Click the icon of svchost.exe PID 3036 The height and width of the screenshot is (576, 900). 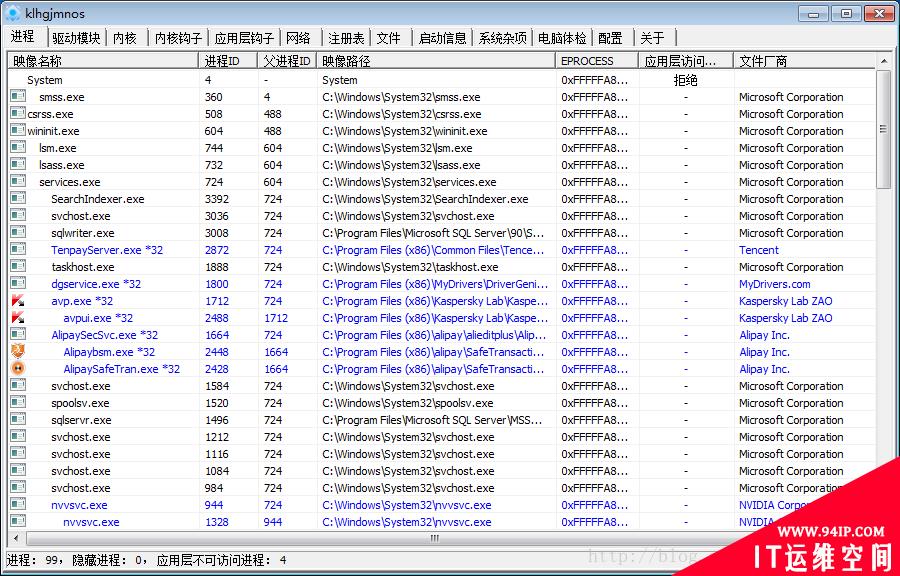18,216
